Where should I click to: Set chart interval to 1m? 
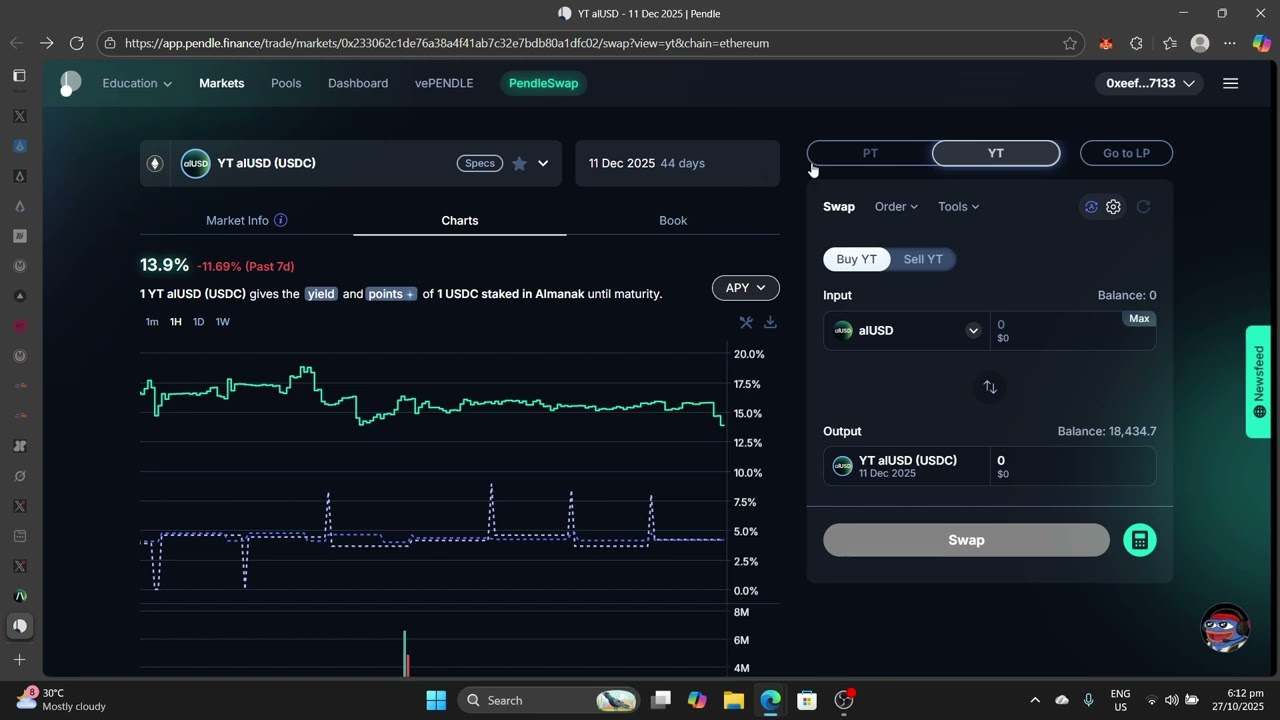(152, 322)
